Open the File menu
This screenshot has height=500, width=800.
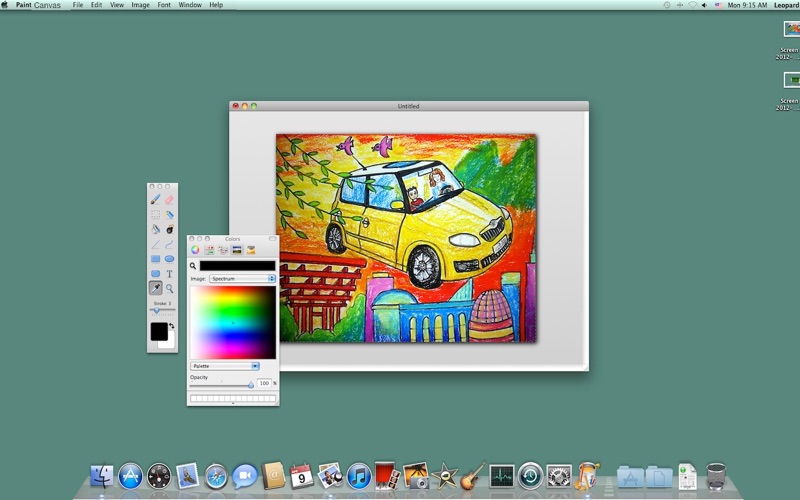coord(78,5)
